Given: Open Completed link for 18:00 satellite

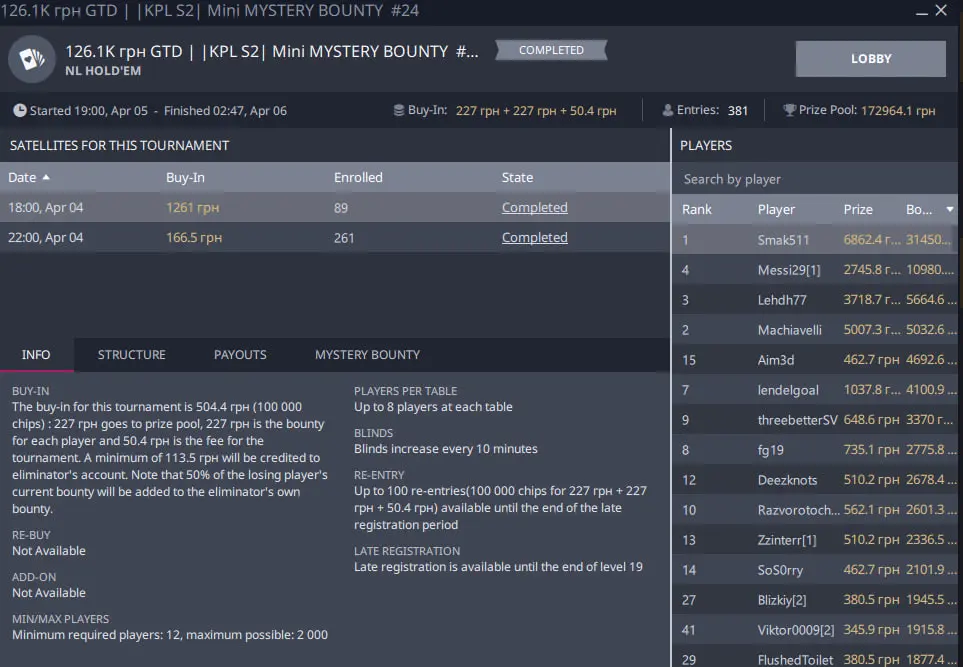Looking at the screenshot, I should [534, 208].
